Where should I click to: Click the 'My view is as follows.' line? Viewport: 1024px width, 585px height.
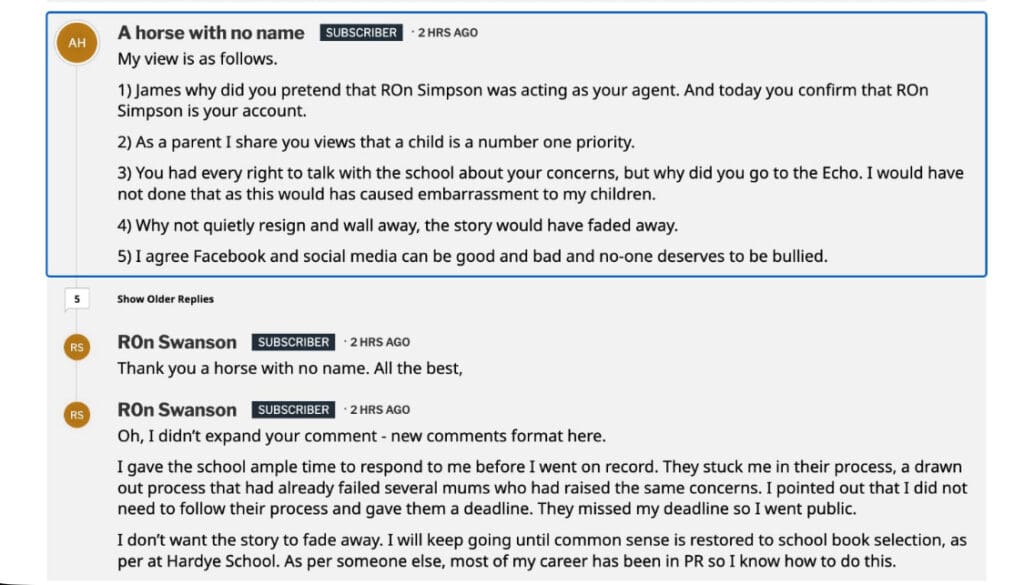(197, 59)
